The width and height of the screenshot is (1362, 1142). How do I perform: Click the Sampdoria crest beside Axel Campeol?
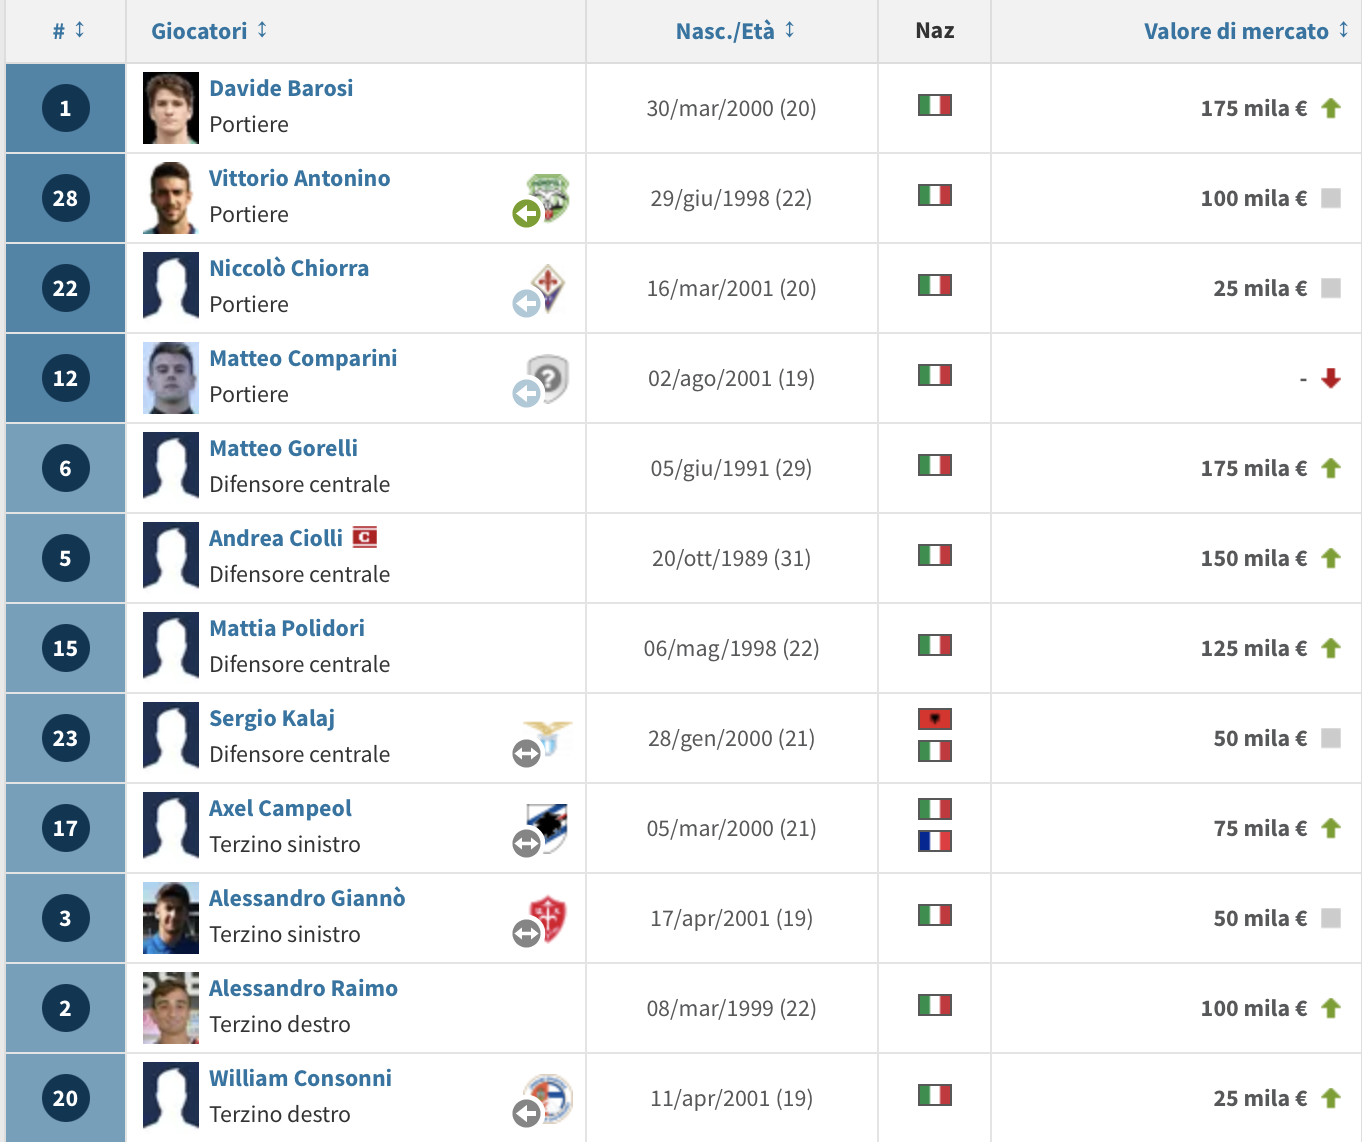[x=548, y=825]
